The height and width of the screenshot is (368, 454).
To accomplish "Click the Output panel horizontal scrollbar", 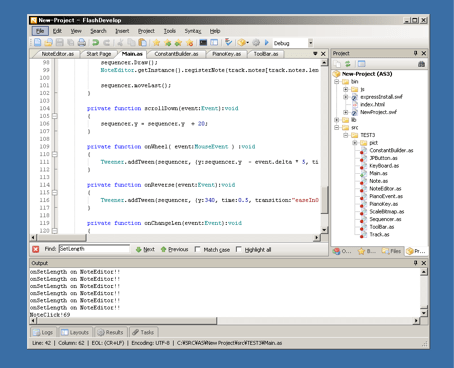I will coord(127,321).
